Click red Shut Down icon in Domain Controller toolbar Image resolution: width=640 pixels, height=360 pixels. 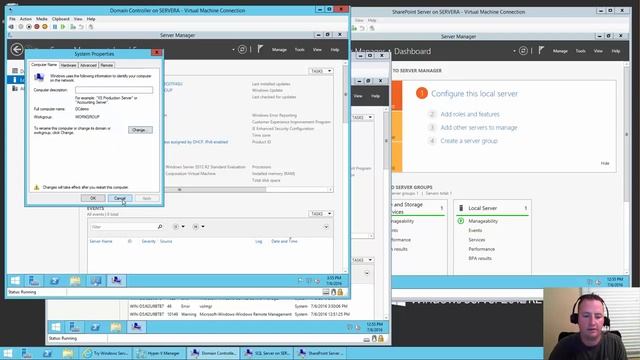[37, 27]
